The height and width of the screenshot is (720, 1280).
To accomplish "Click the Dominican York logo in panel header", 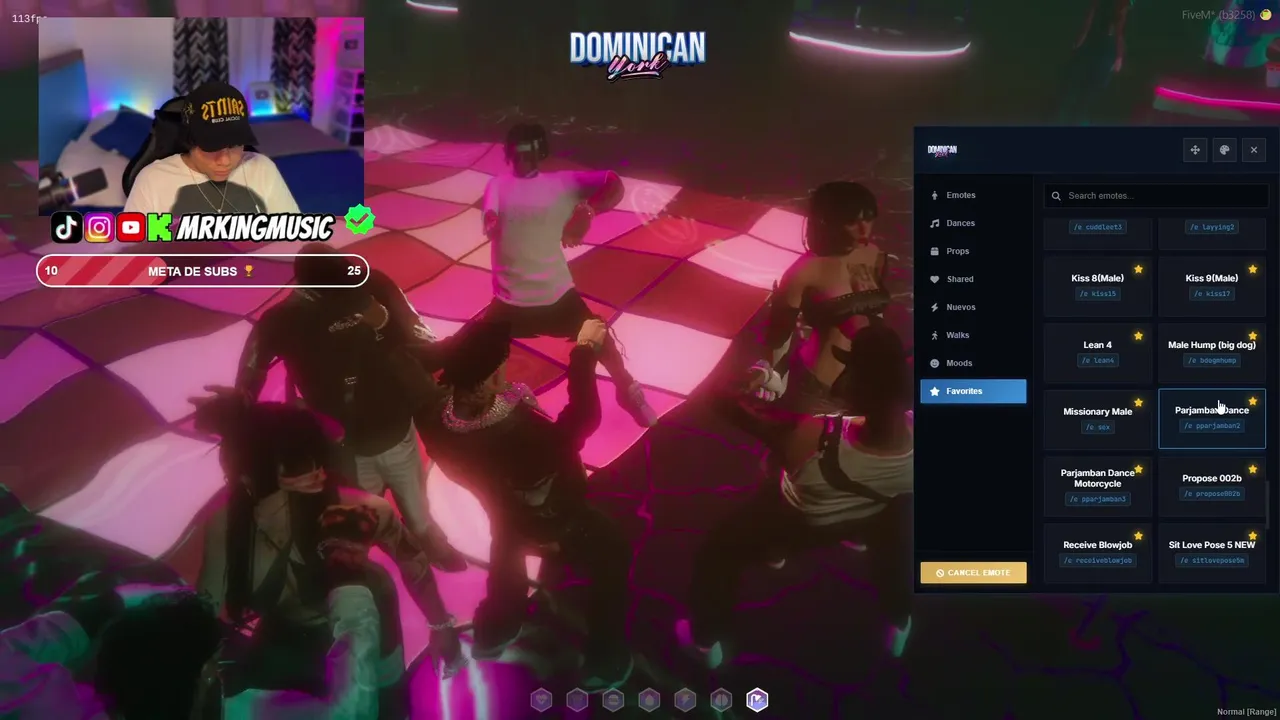I will tap(942, 150).
